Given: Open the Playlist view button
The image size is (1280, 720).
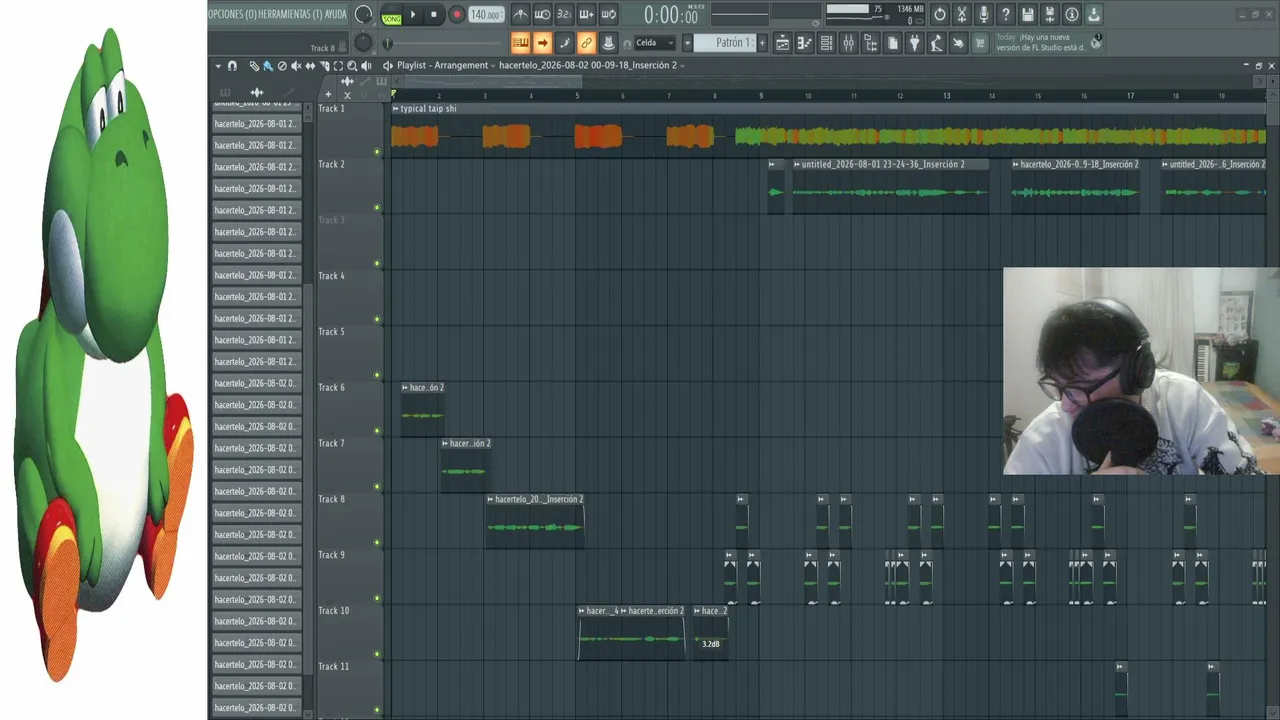Looking at the screenshot, I should click(782, 43).
